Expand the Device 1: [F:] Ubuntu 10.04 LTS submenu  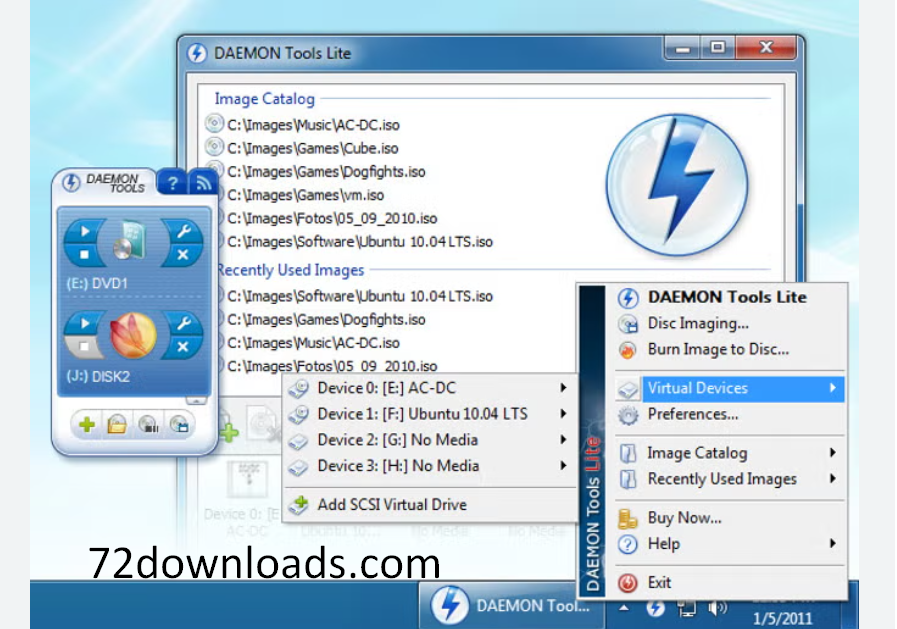point(420,413)
